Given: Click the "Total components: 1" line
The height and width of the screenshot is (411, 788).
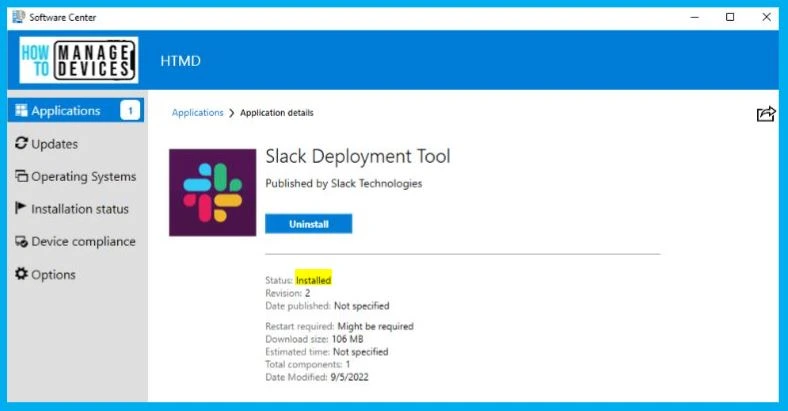Looking at the screenshot, I should (308, 364).
